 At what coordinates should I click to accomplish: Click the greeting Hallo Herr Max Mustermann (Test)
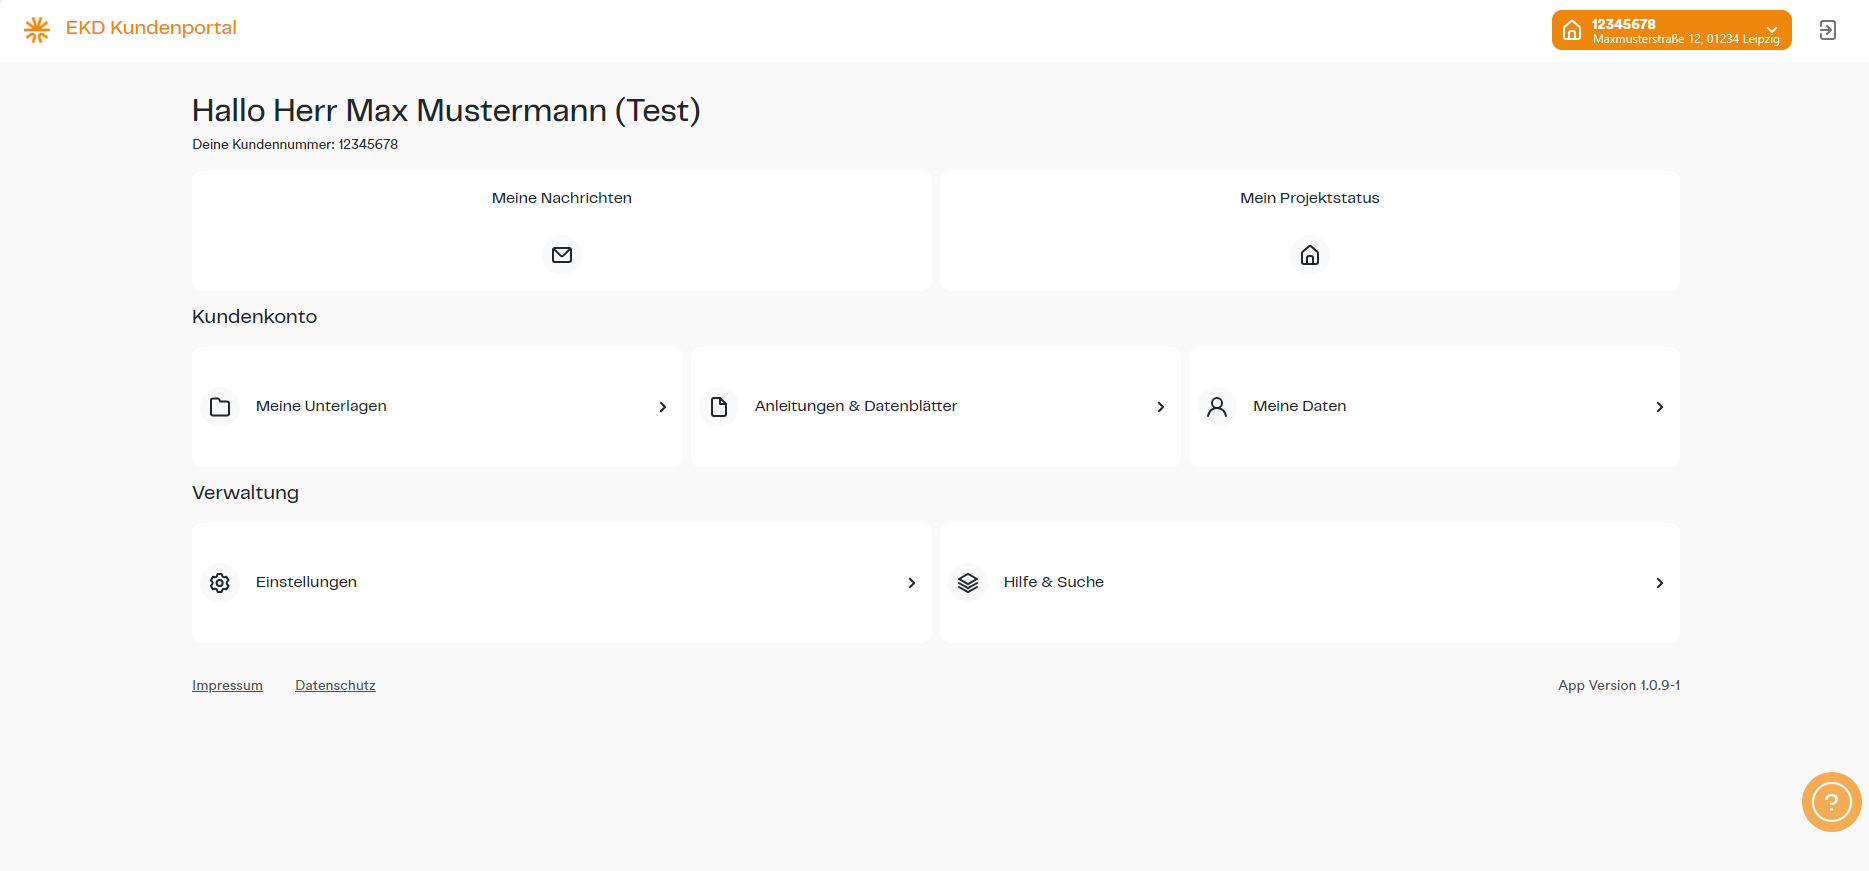pyautogui.click(x=446, y=110)
